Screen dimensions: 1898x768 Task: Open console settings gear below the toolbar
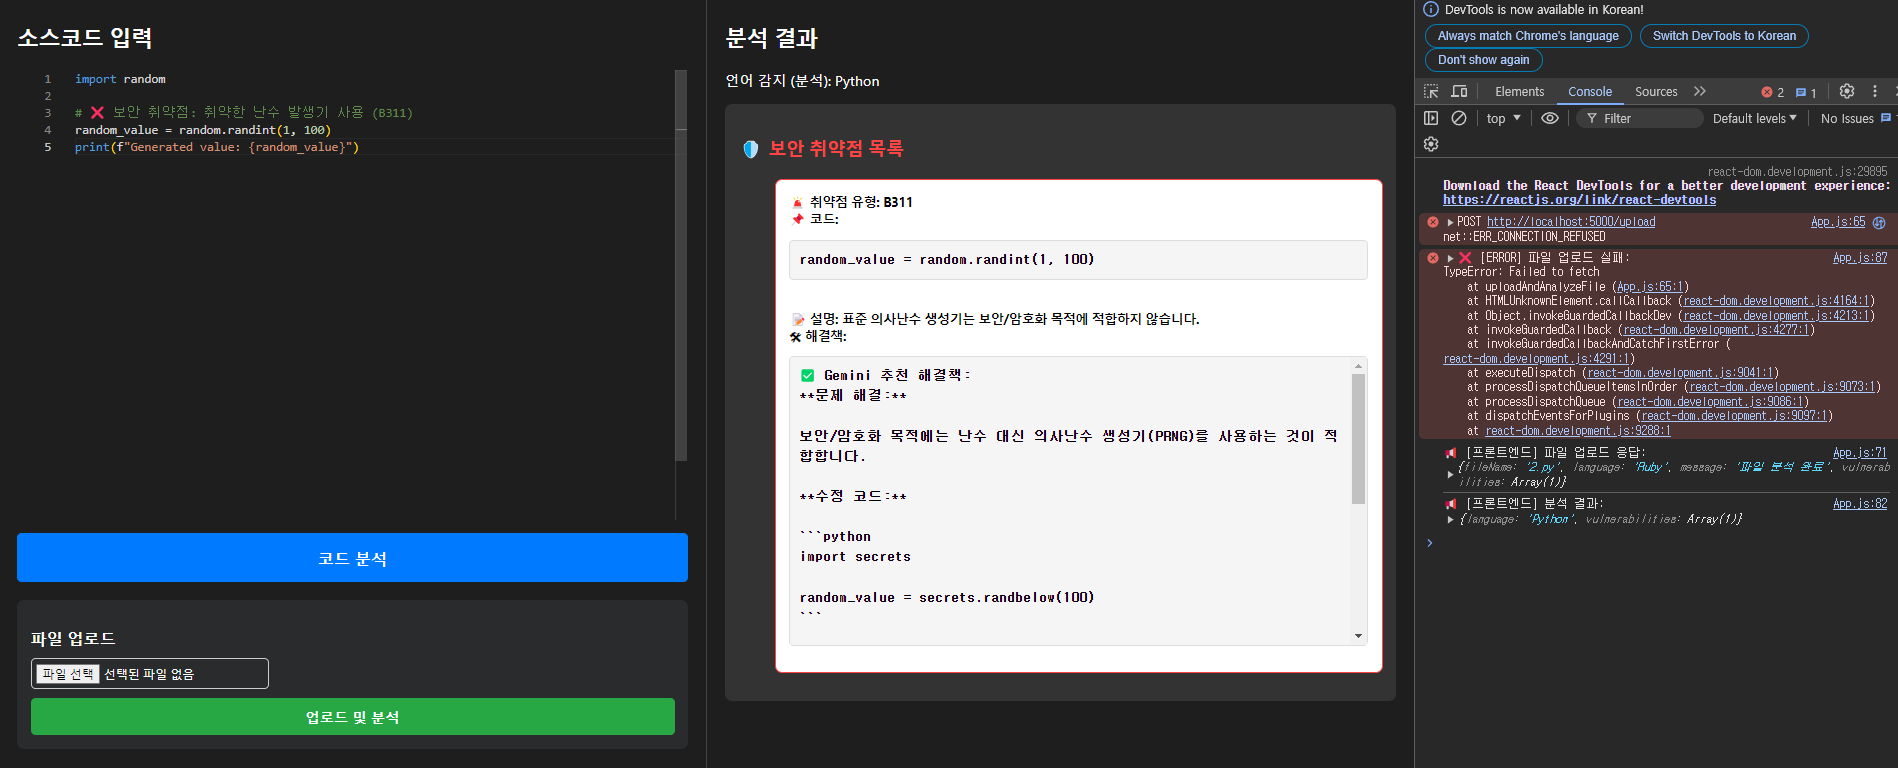pos(1431,144)
